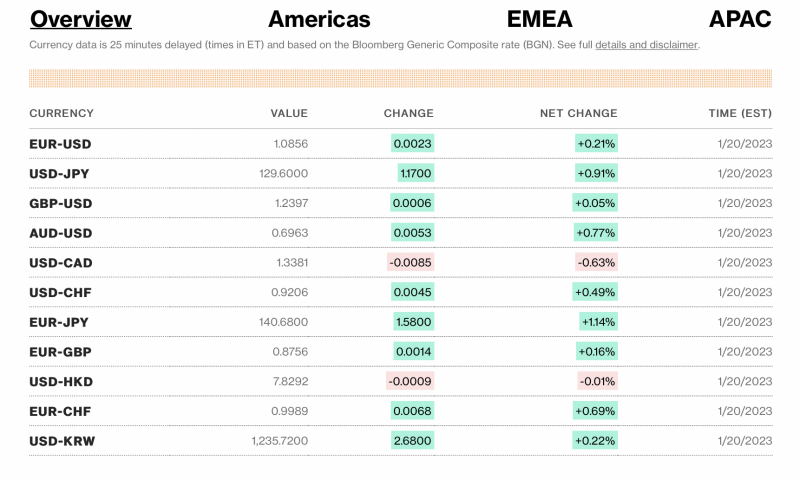
Task: Open the USD-JPY currency pair
Action: [59, 174]
